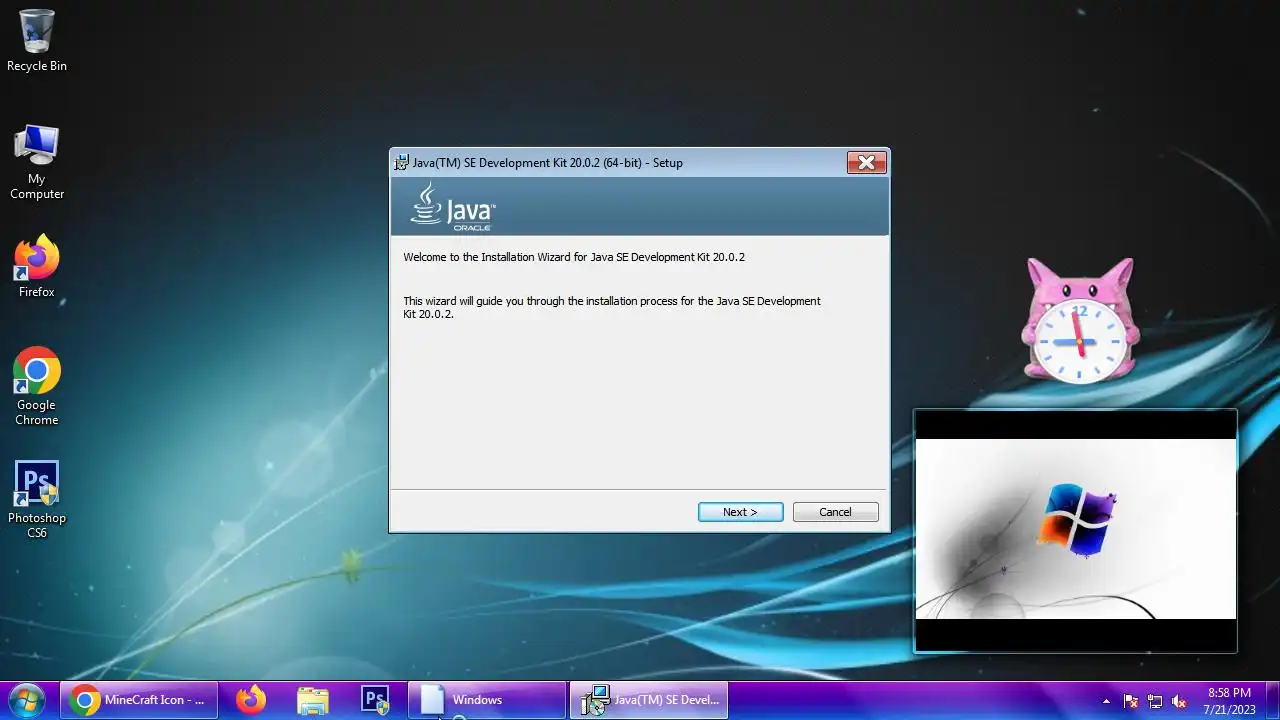Switch to the Windows taskbar item
This screenshot has height=720, width=1280.
[x=487, y=700]
